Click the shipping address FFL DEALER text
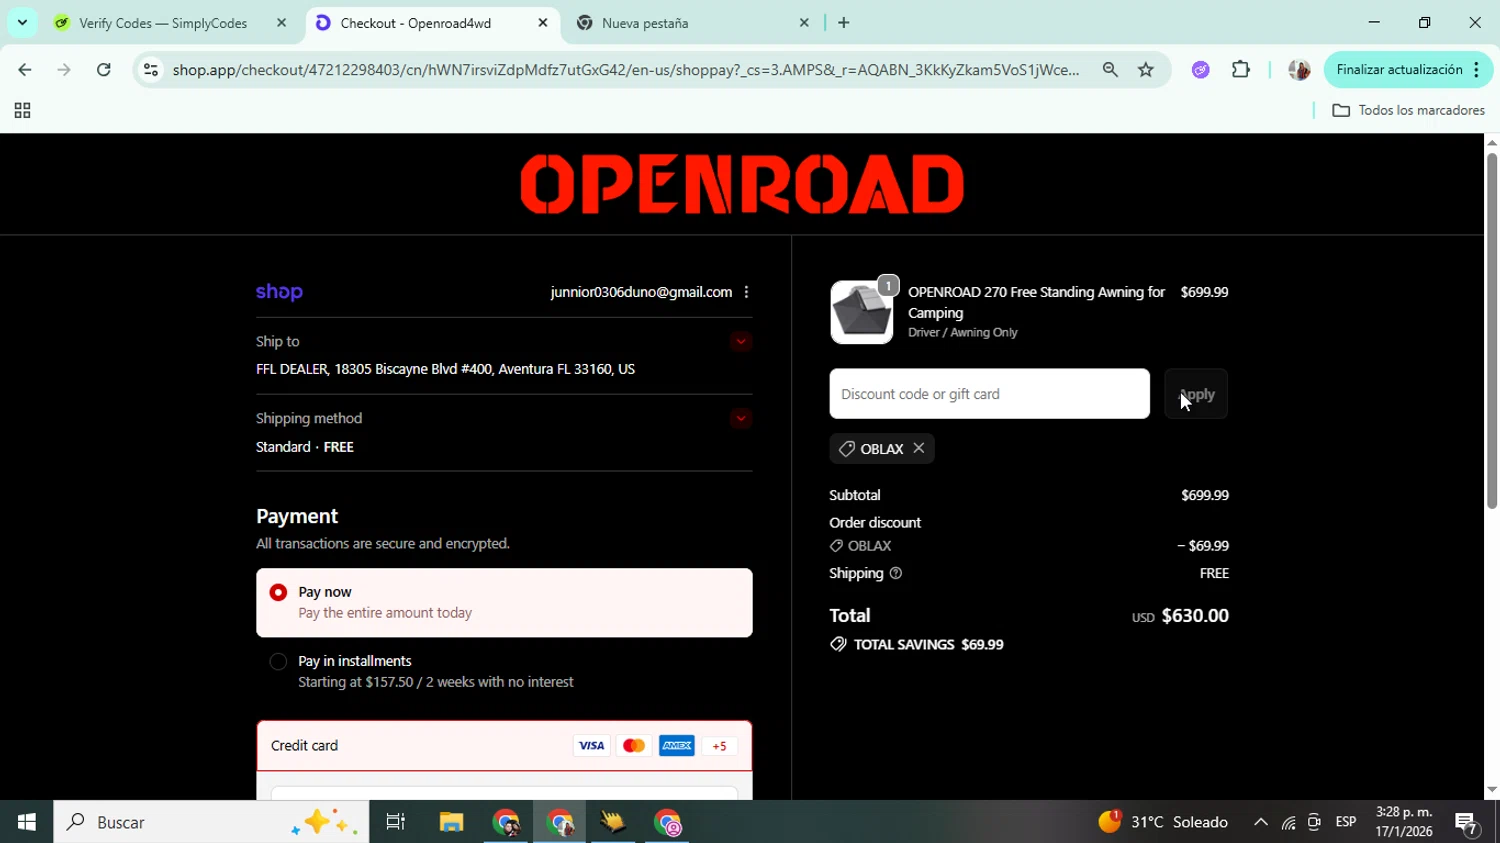 click(445, 369)
